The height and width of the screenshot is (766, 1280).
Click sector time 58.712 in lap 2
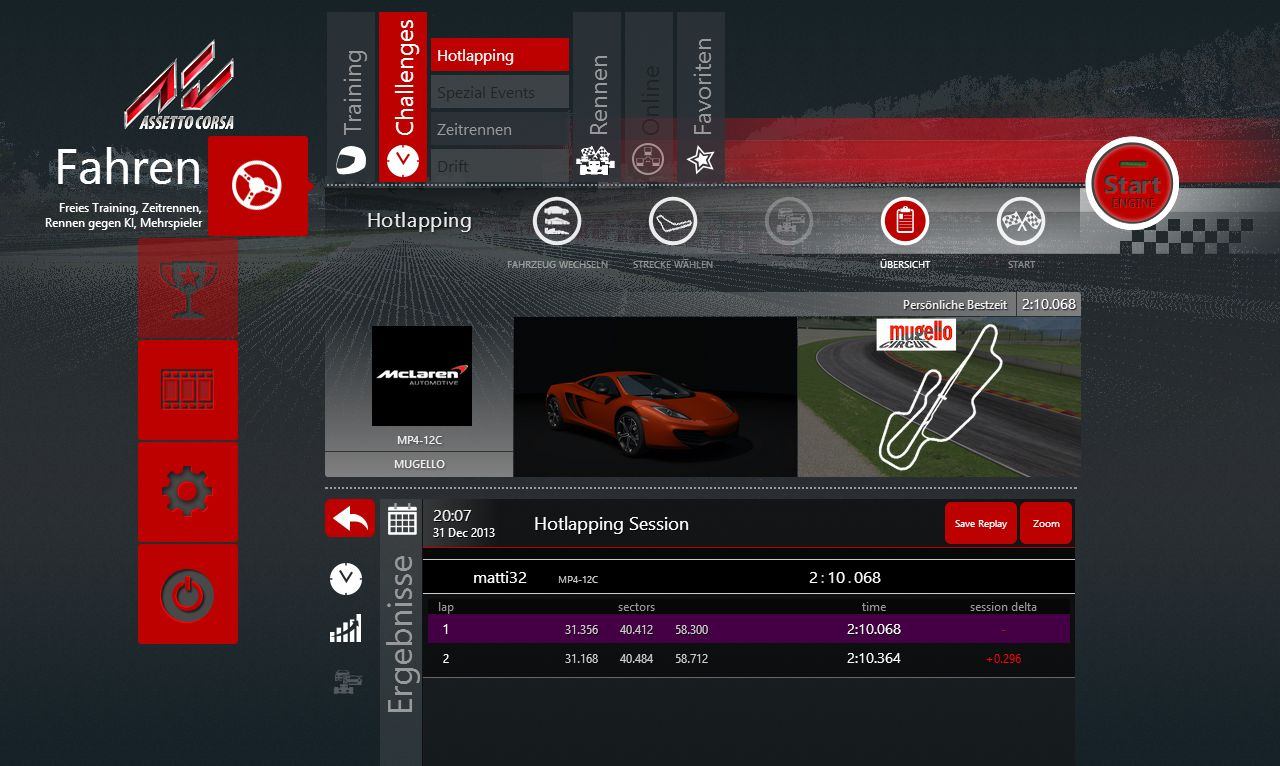coord(691,659)
